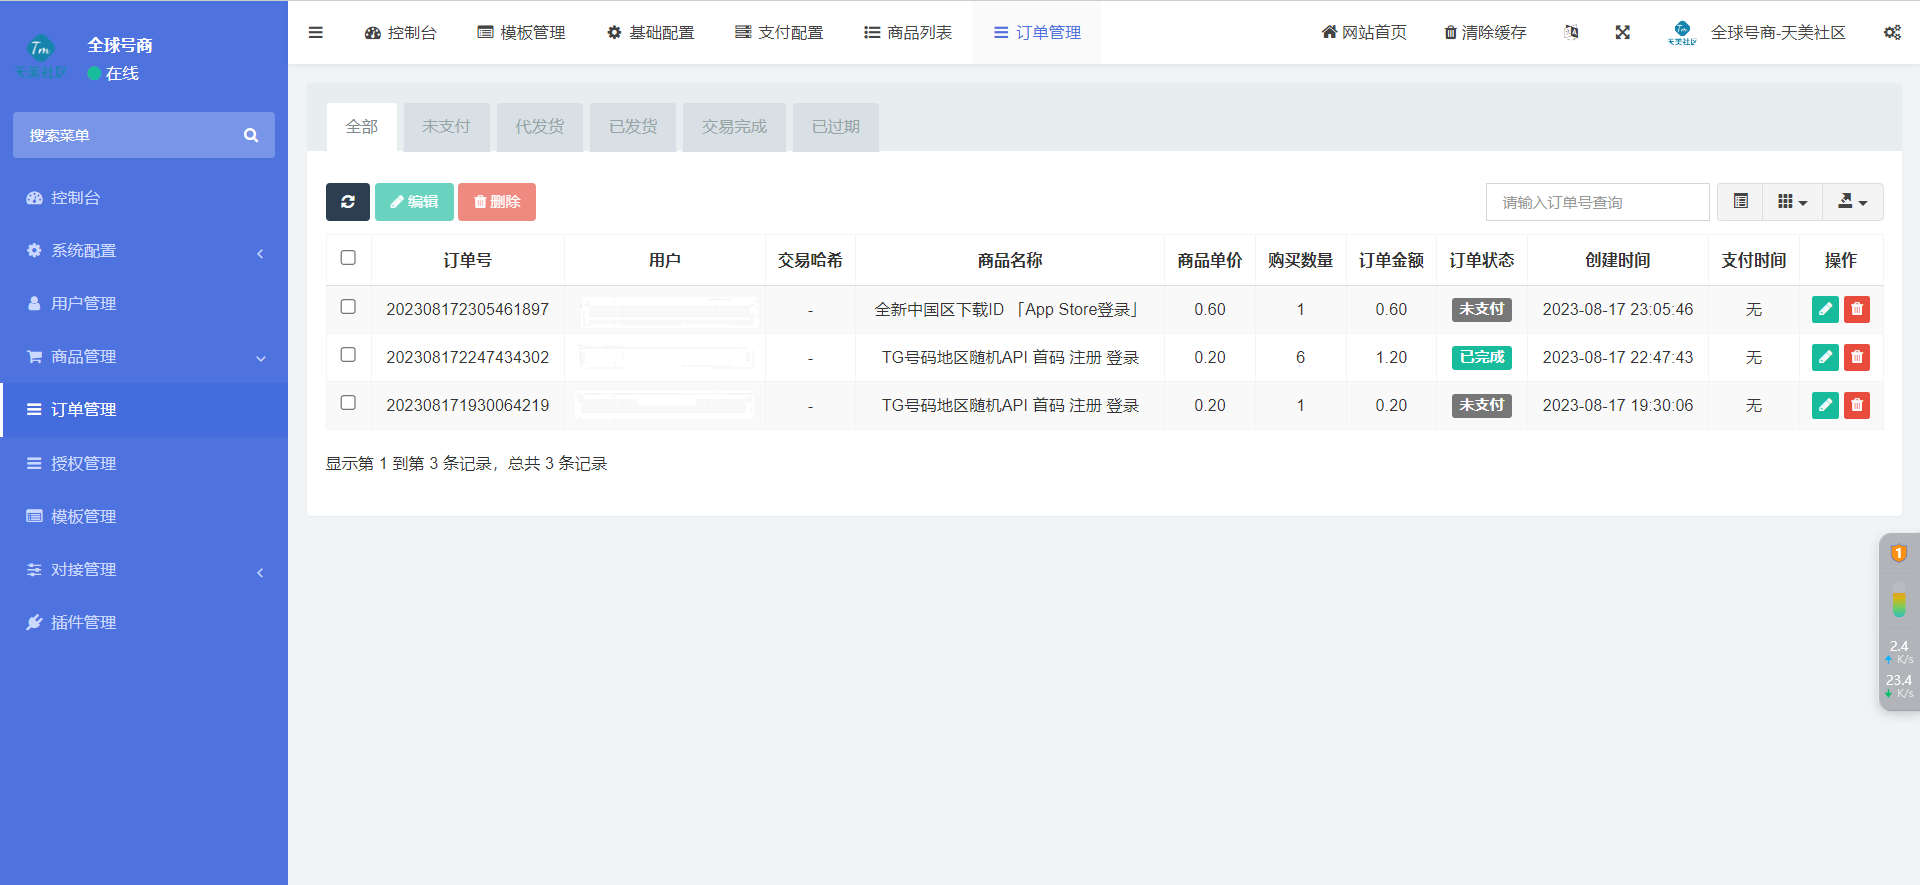The image size is (1920, 885).
Task: Expand 系统配置 in the sidebar
Action: click(x=144, y=251)
